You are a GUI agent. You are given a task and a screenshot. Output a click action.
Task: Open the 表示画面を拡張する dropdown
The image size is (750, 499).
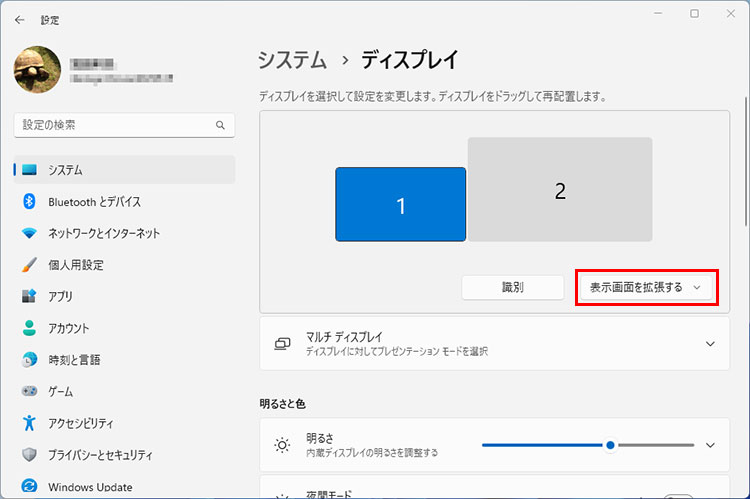coord(648,287)
